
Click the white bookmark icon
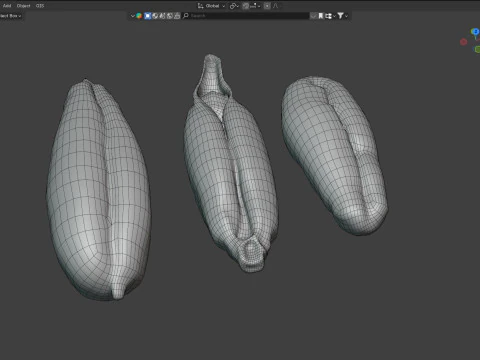pyautogui.click(x=321, y=16)
